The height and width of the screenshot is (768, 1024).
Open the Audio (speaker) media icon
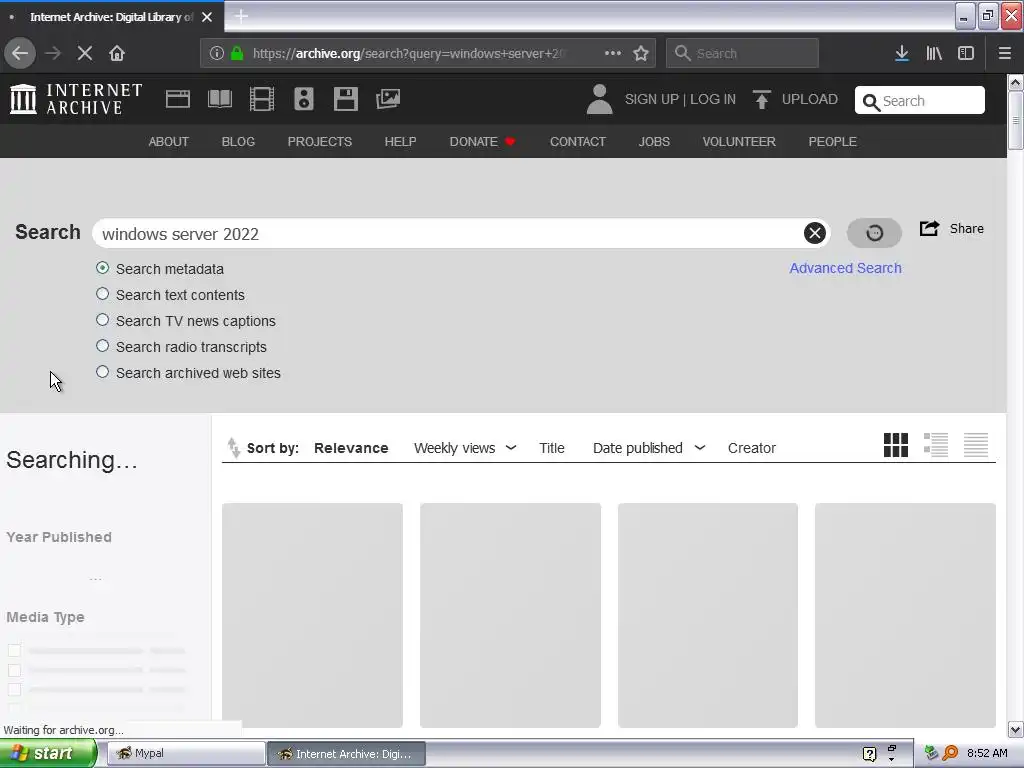point(304,99)
